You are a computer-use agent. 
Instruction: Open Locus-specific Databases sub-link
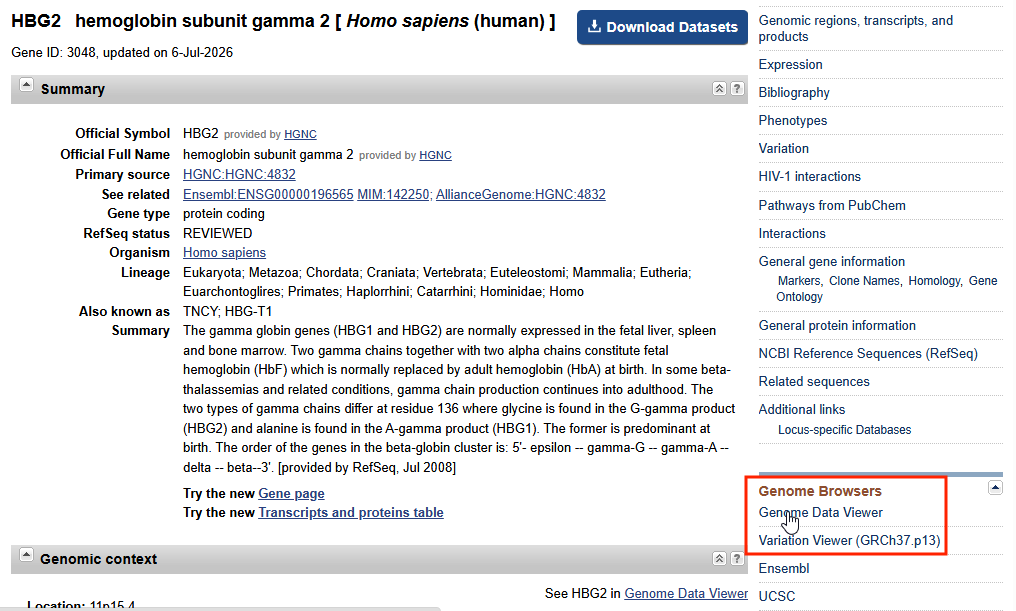pos(844,430)
